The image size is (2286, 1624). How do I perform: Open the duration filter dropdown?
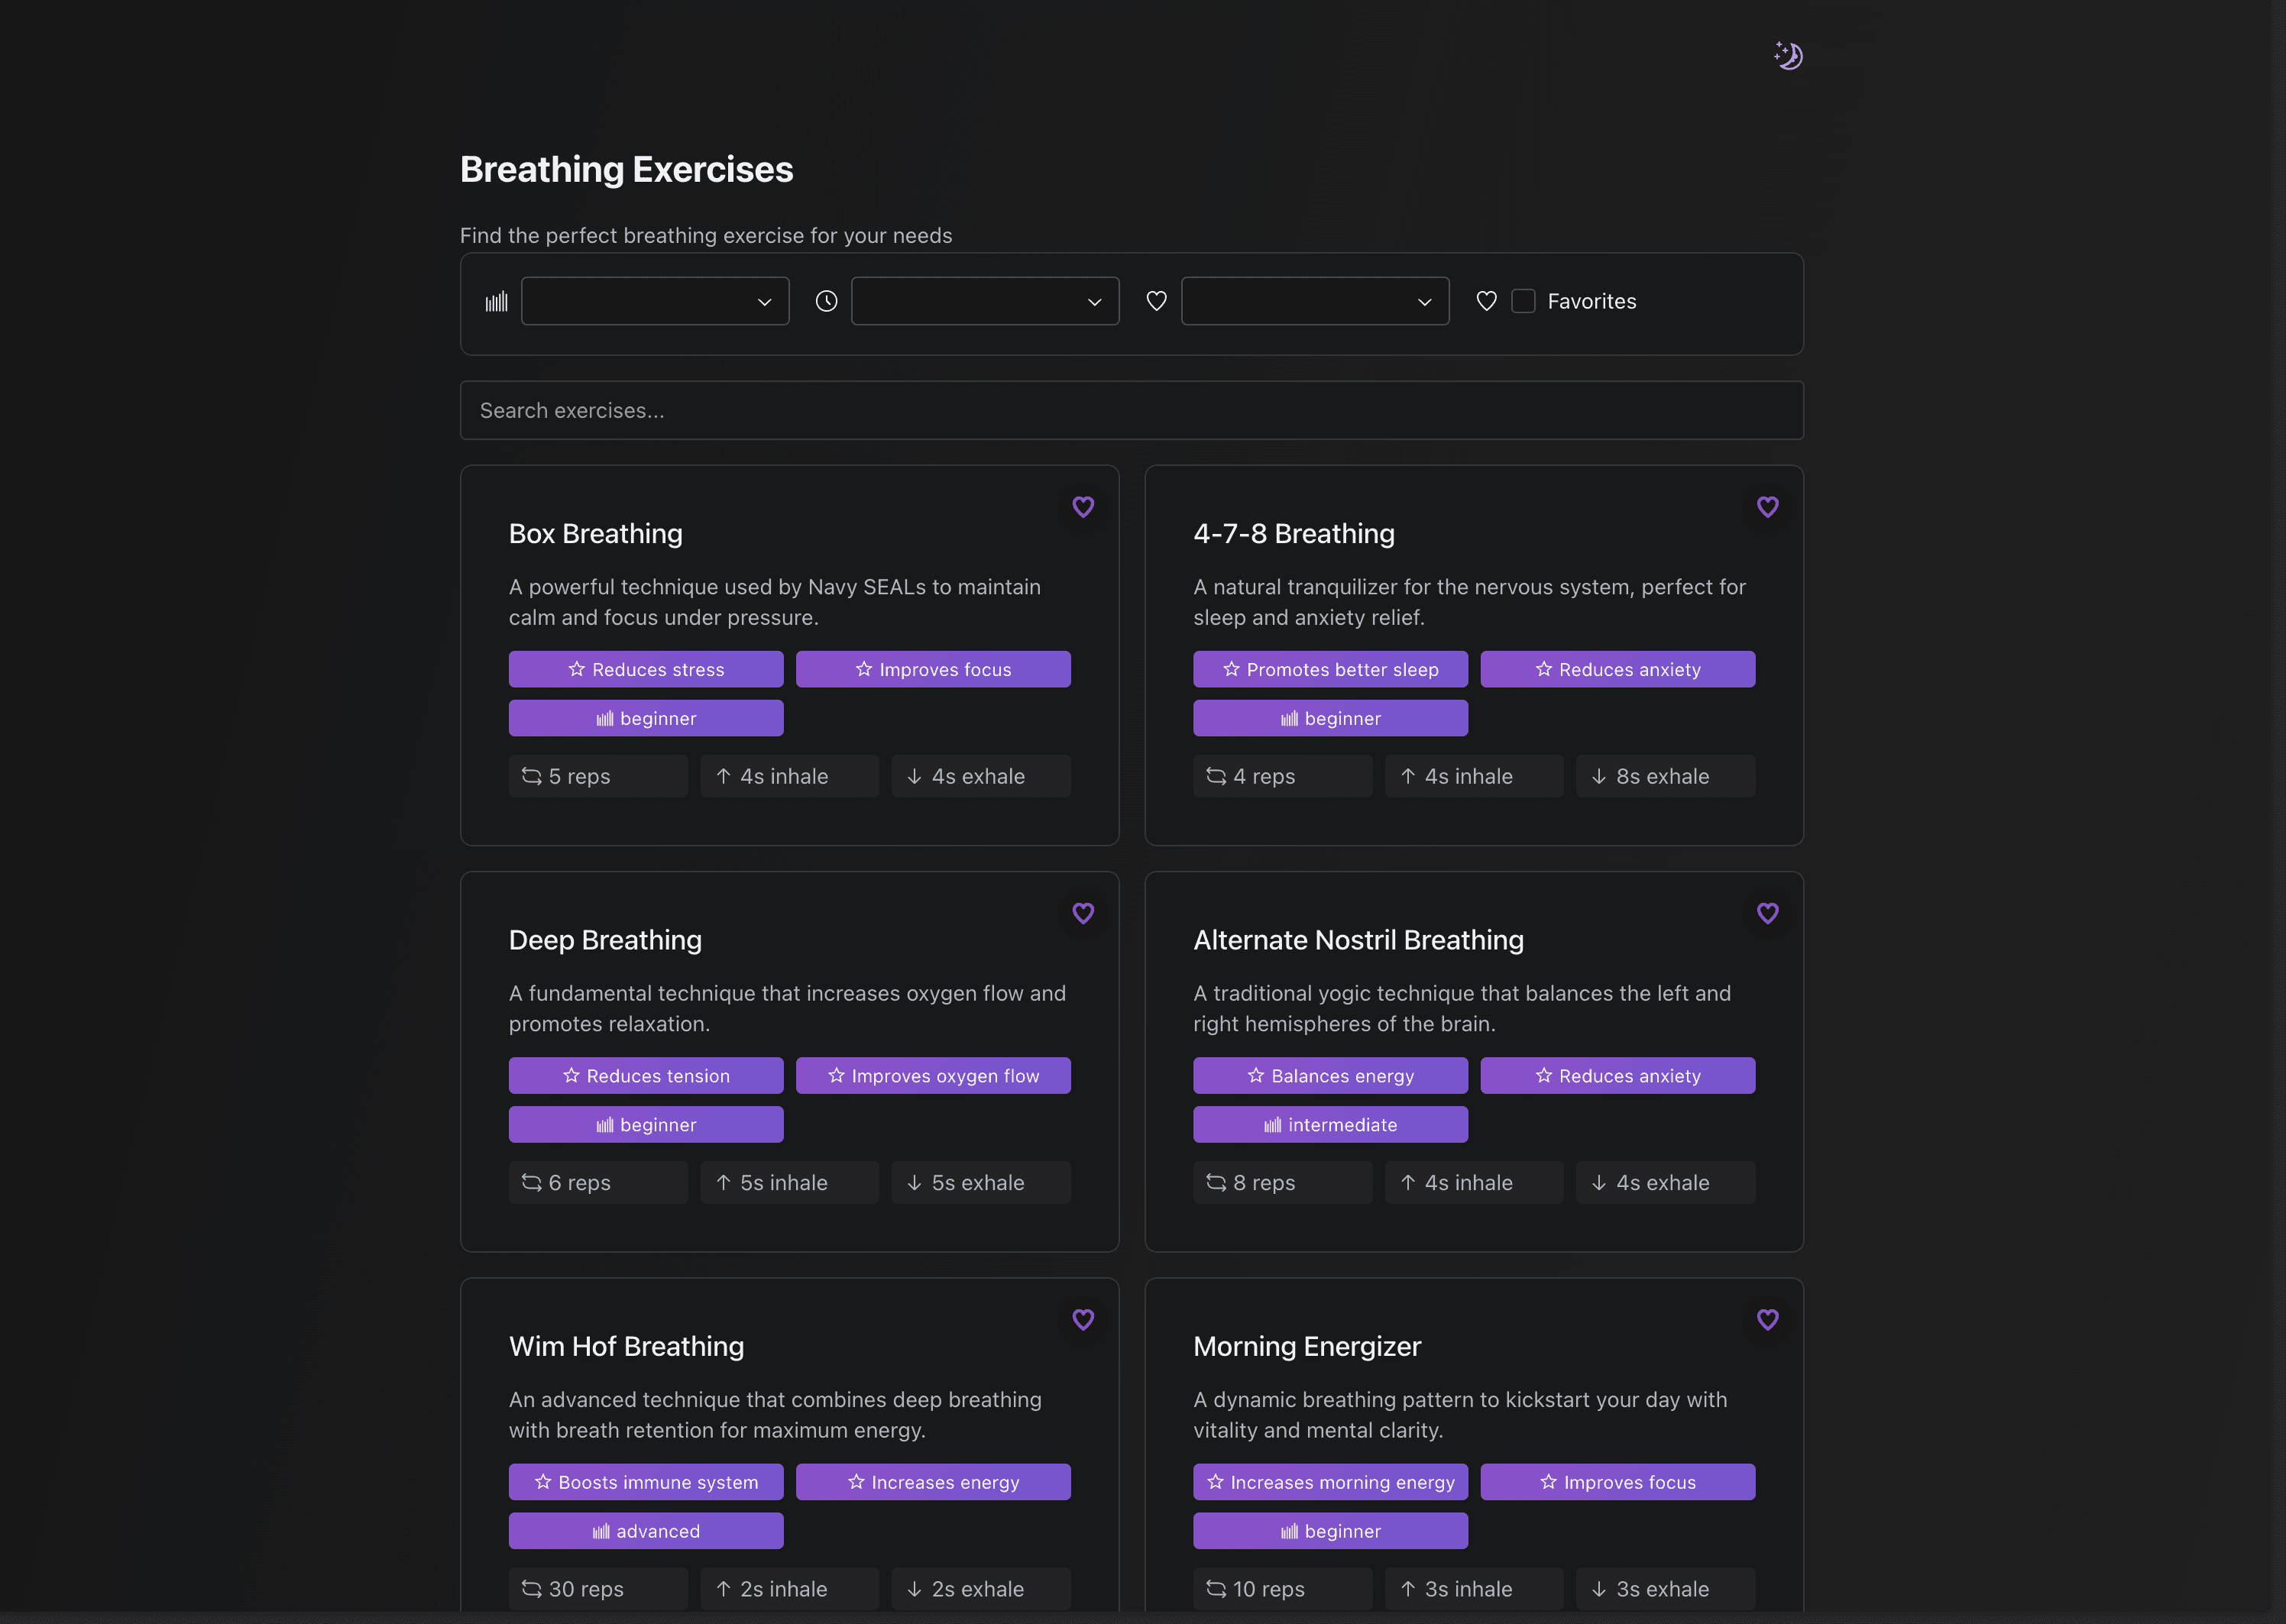tap(985, 300)
